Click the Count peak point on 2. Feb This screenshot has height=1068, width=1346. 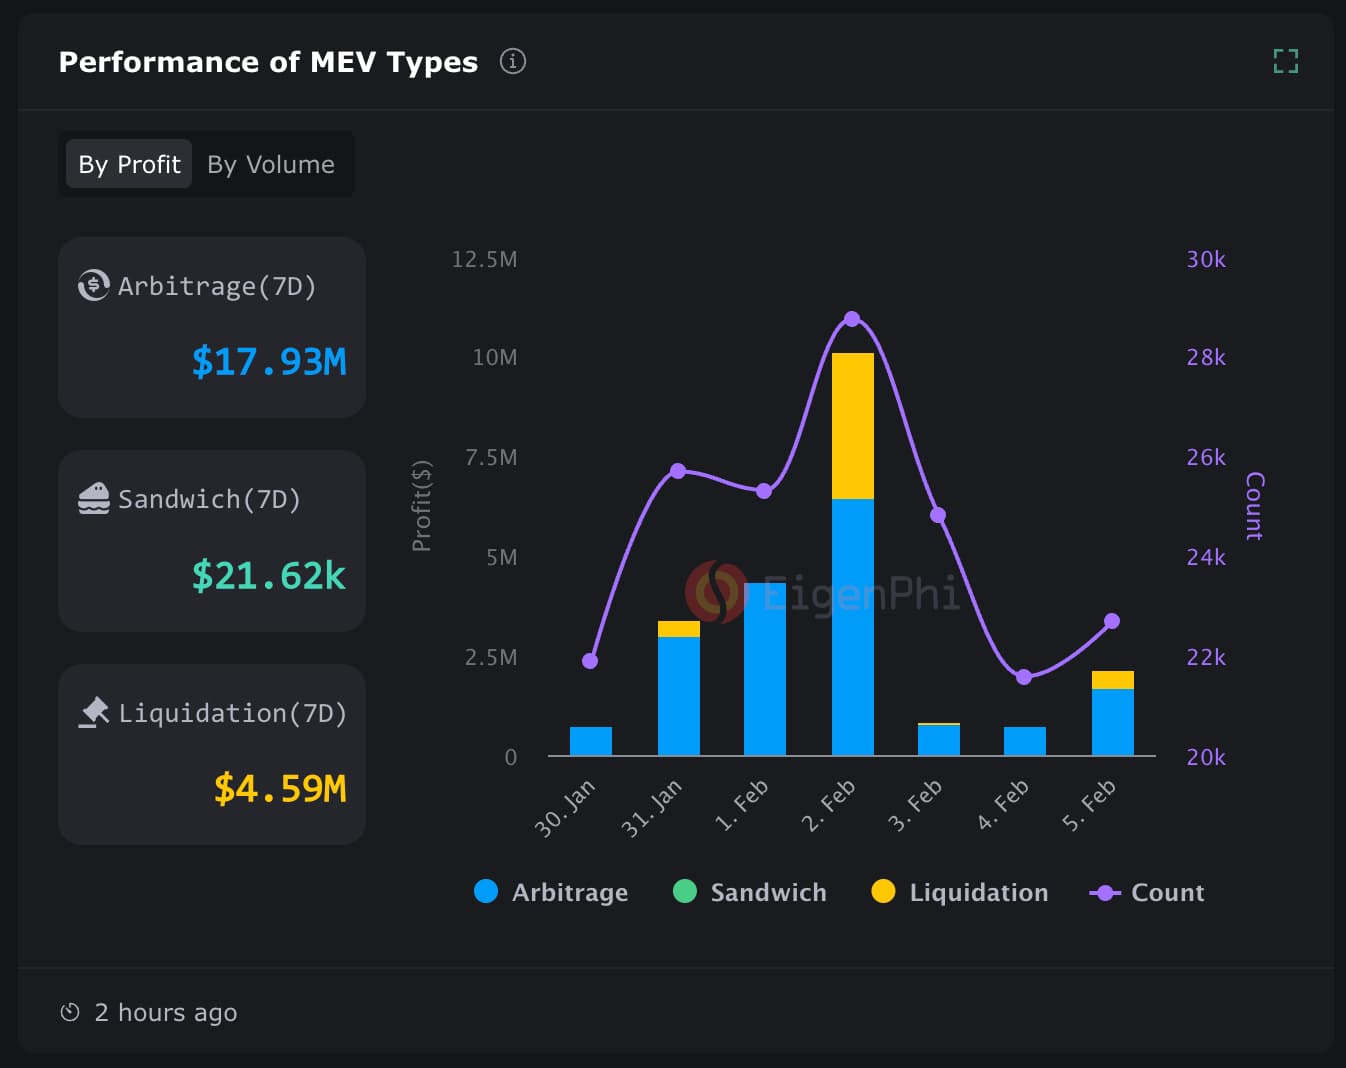tap(852, 319)
